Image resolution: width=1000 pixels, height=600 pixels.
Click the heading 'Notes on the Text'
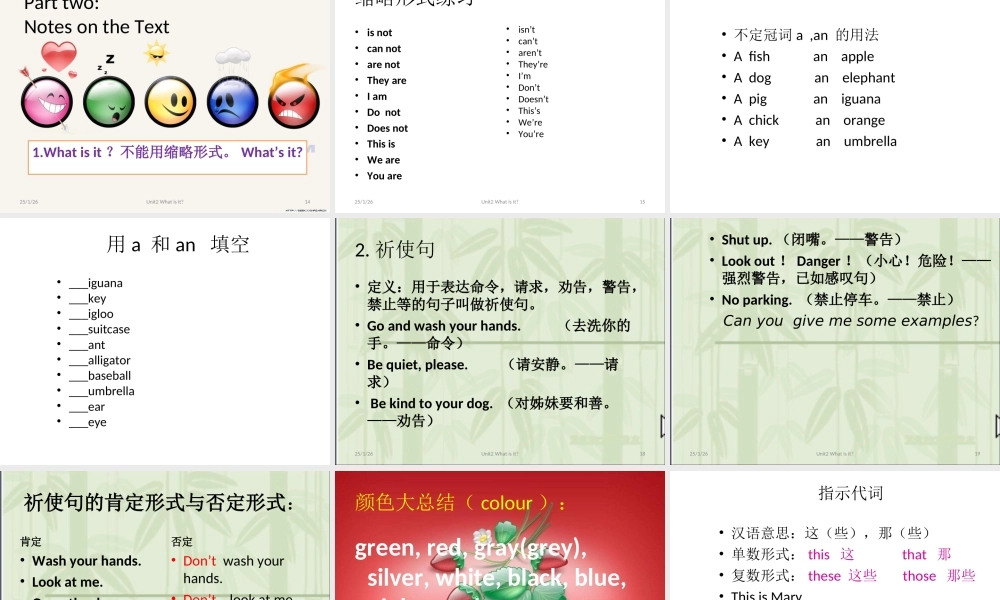(96, 27)
